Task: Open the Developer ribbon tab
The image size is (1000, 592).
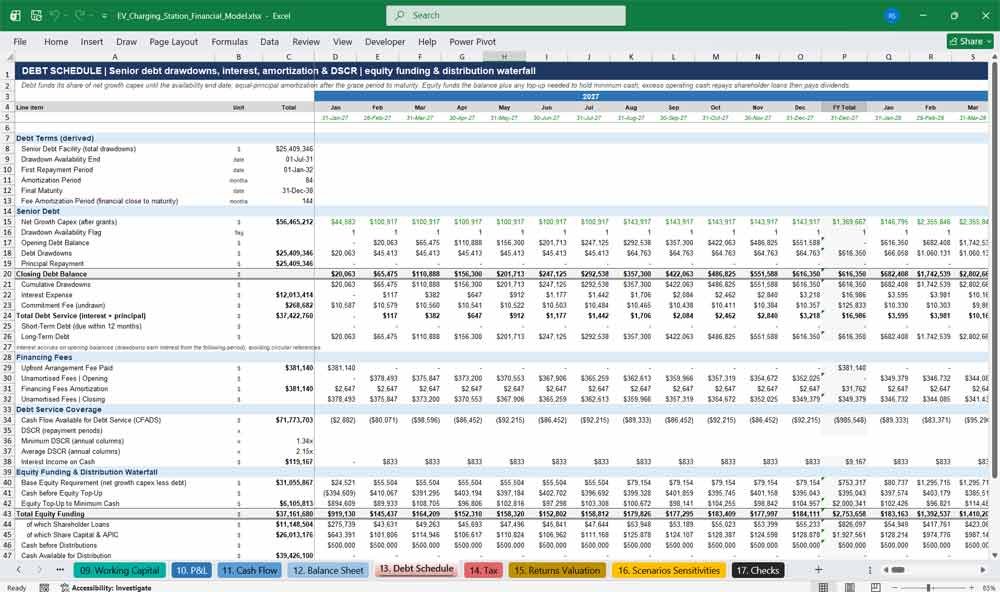Action: tap(385, 41)
